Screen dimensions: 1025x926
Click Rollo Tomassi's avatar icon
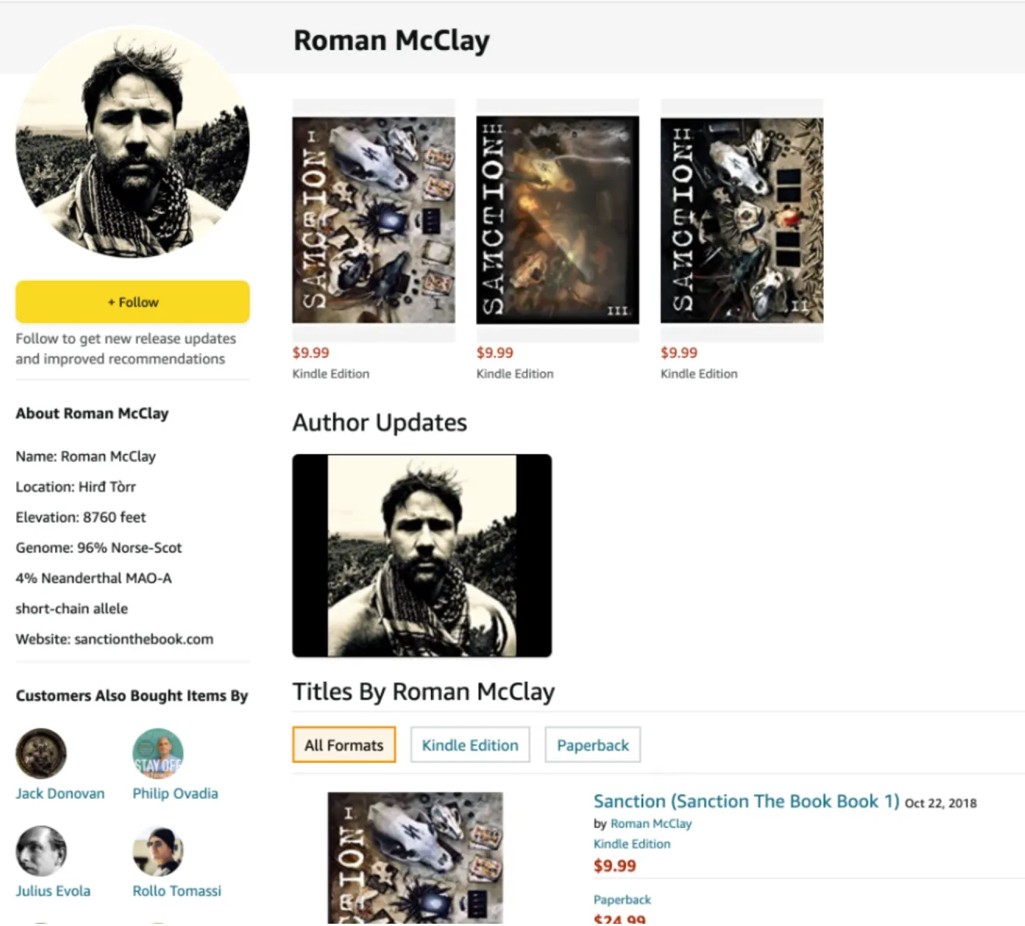158,851
